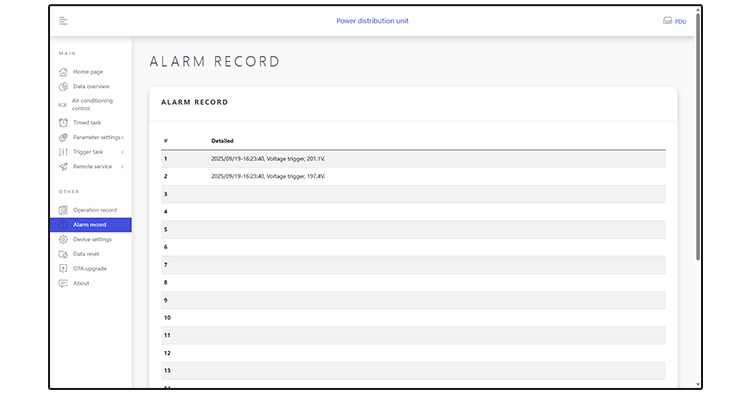Select alarm entry with 197.4V voltage trigger
750x397 pixels.
(x=268, y=176)
